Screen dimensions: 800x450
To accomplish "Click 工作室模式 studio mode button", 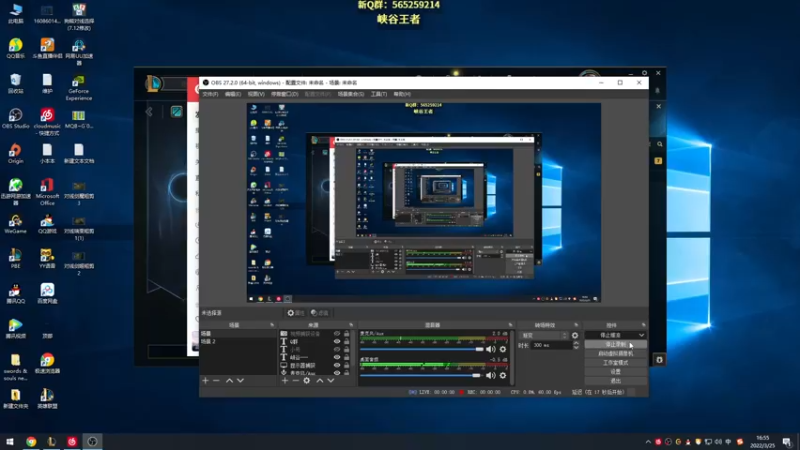I will (616, 363).
